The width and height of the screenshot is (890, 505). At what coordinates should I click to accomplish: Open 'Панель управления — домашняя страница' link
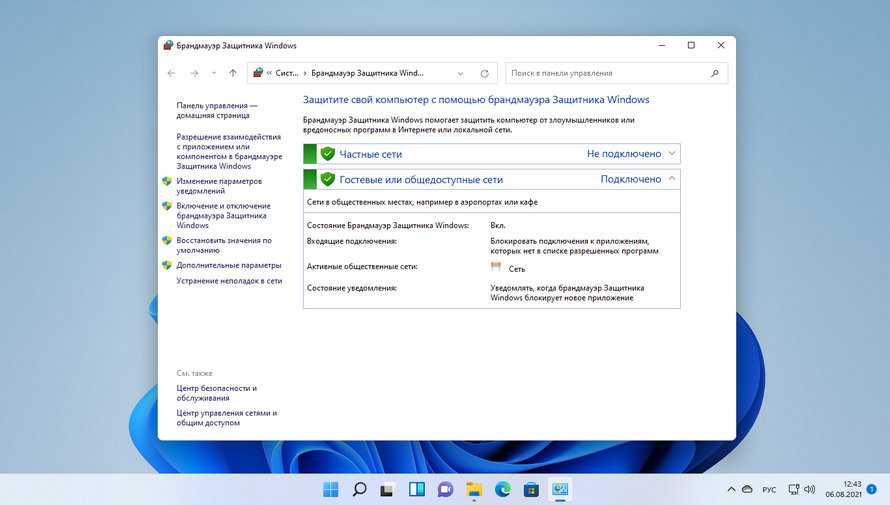217,110
